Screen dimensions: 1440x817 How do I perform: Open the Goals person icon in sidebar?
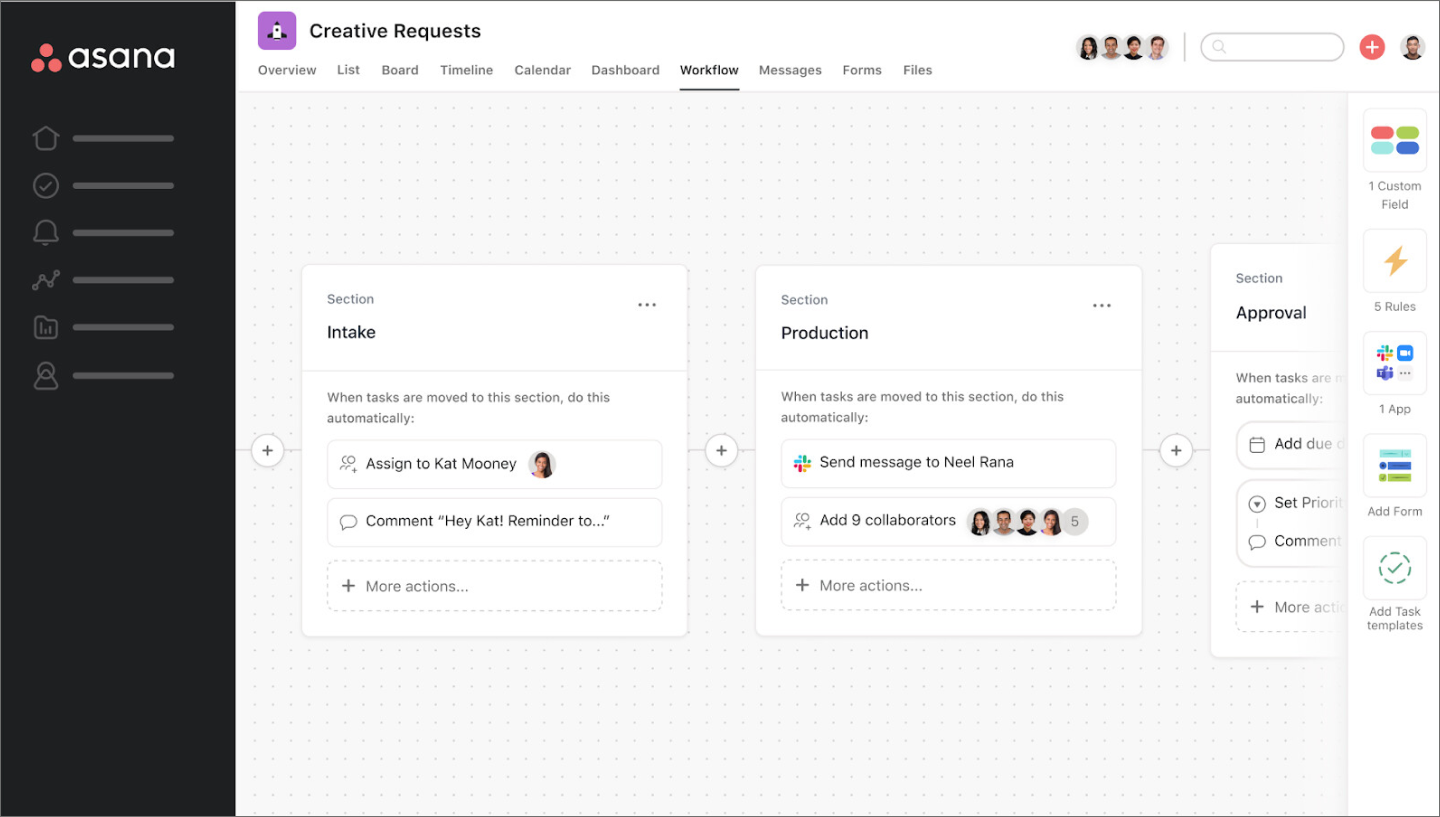46,375
